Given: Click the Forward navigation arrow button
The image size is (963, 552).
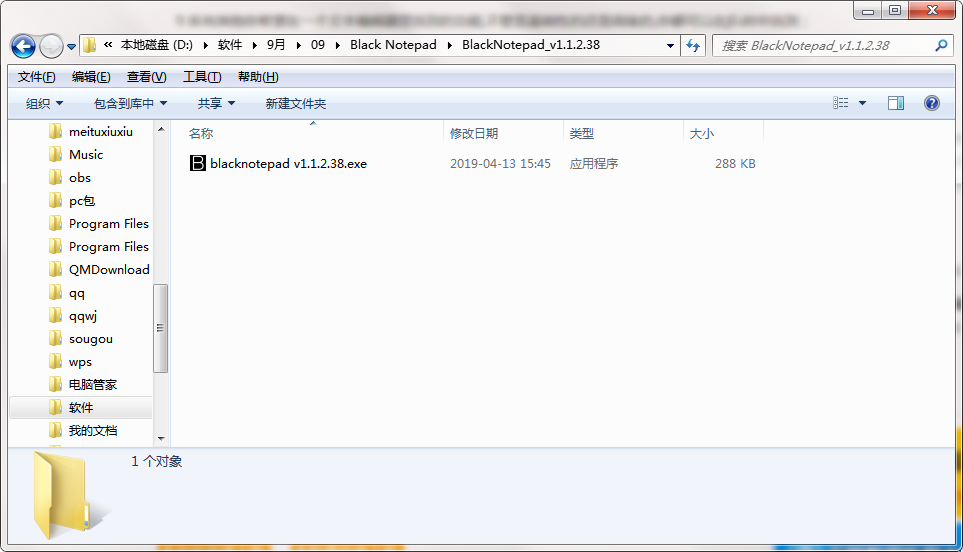Looking at the screenshot, I should click(x=51, y=46).
